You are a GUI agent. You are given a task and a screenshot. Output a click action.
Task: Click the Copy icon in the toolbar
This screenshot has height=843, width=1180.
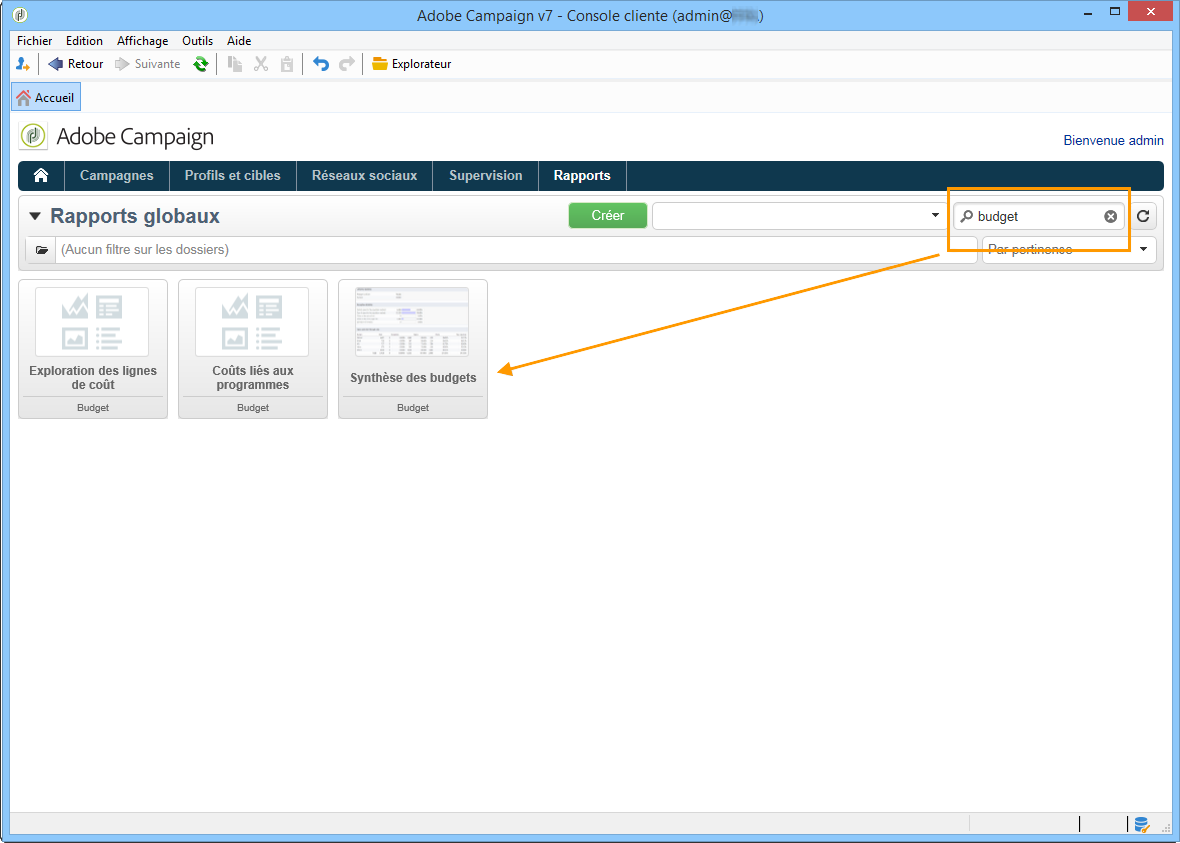point(236,64)
